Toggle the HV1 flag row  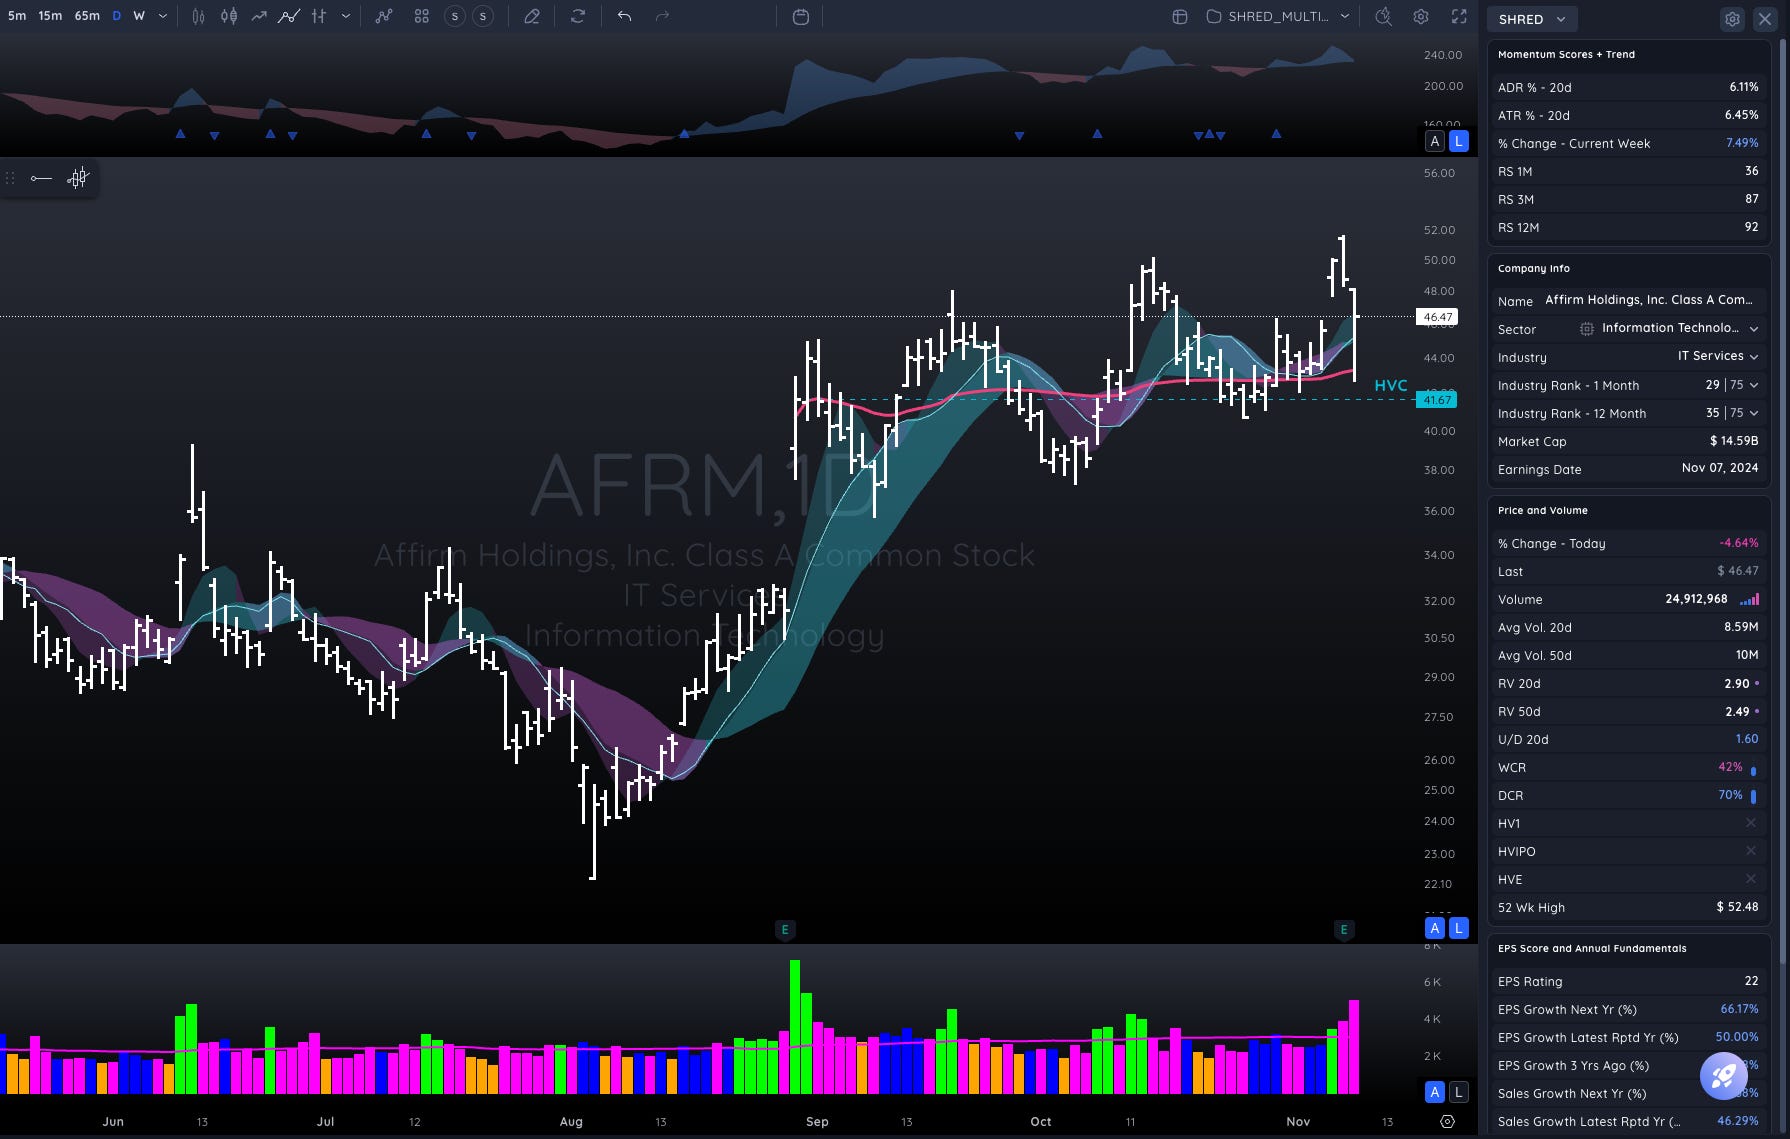[x=1628, y=823]
